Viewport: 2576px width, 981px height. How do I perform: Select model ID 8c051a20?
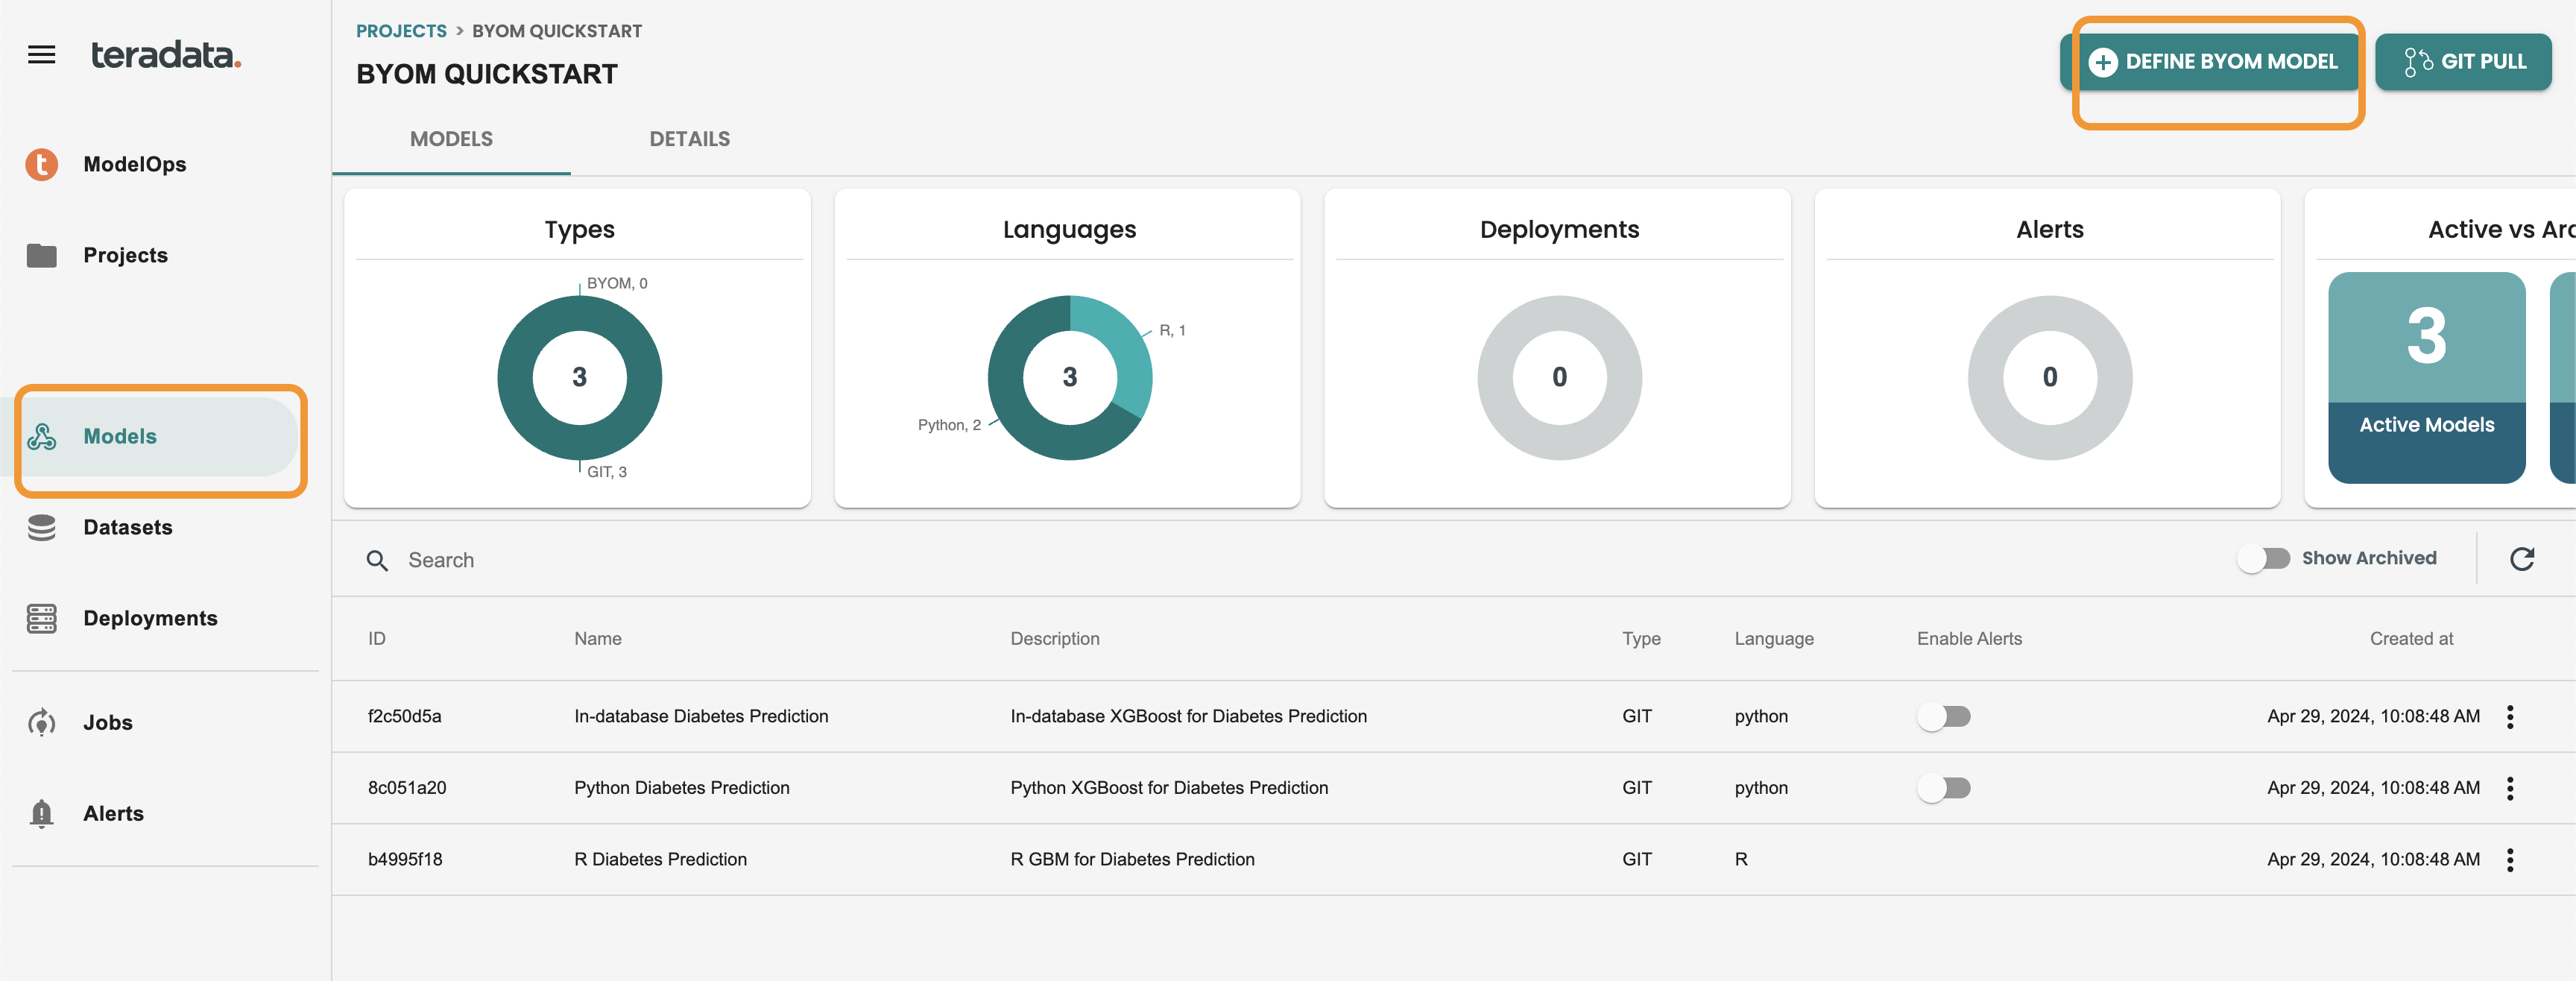click(407, 788)
